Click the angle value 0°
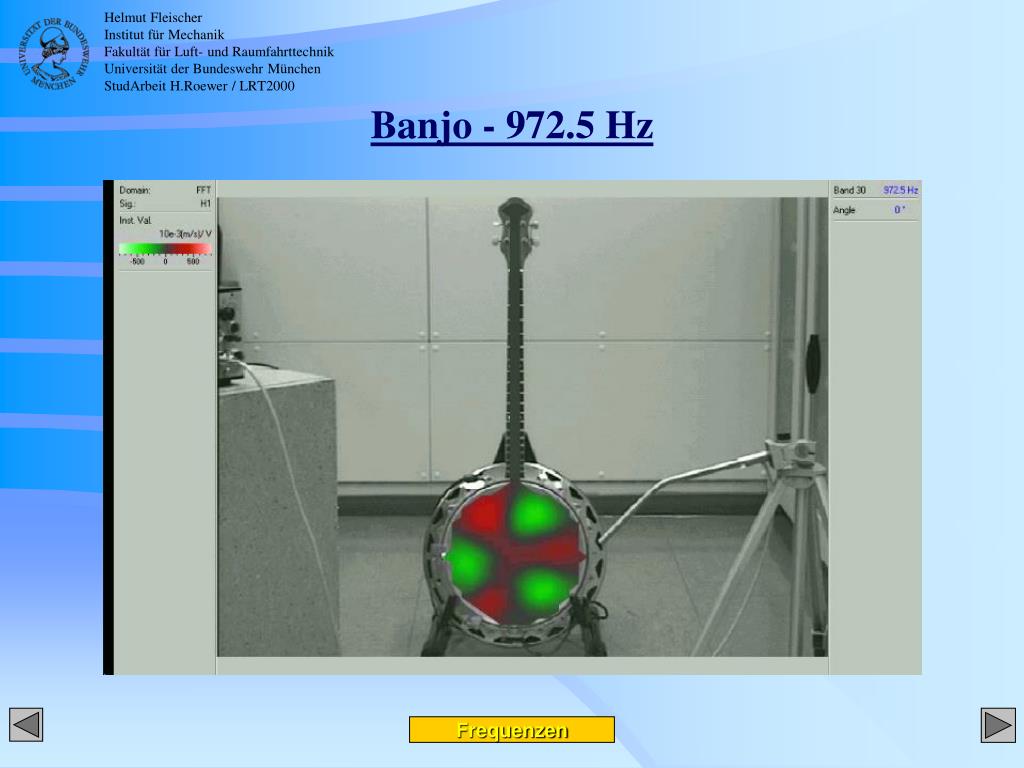Viewport: 1024px width, 768px height. point(899,210)
